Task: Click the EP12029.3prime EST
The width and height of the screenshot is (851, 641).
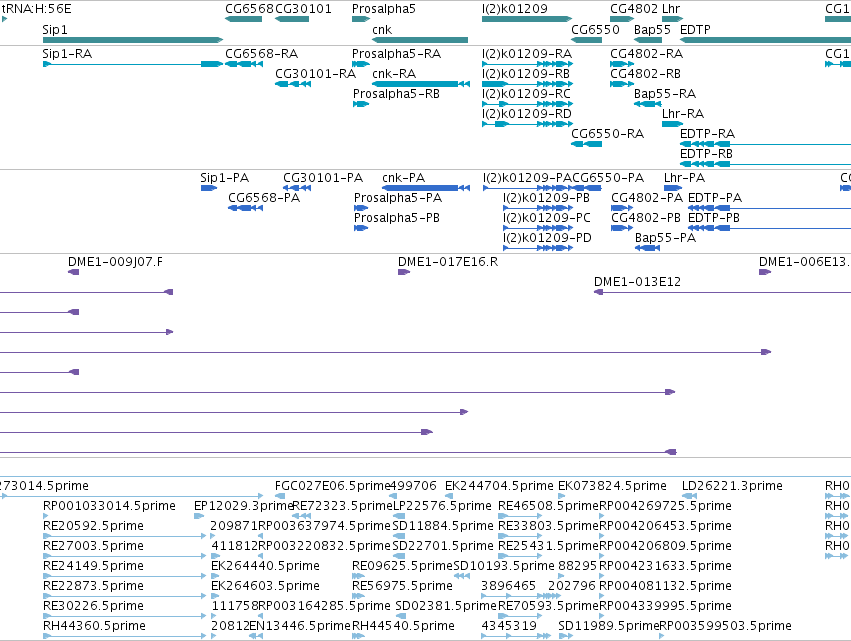Action: 199,516
